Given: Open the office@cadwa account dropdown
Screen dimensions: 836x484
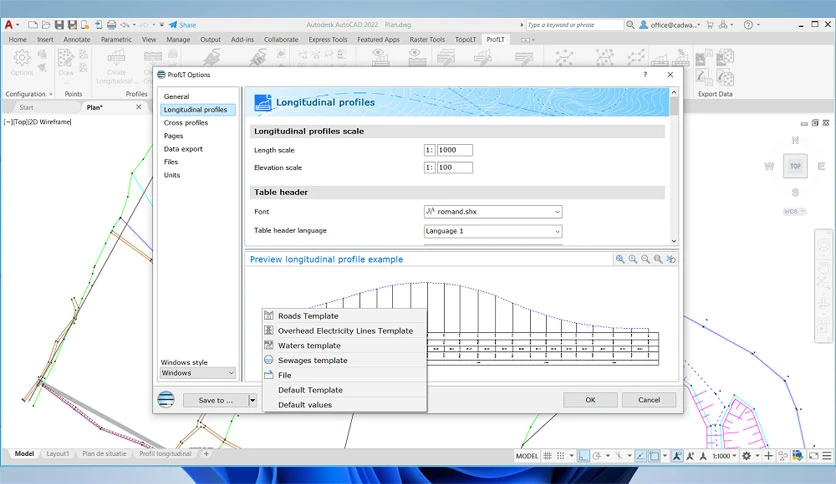Looking at the screenshot, I should pos(670,25).
